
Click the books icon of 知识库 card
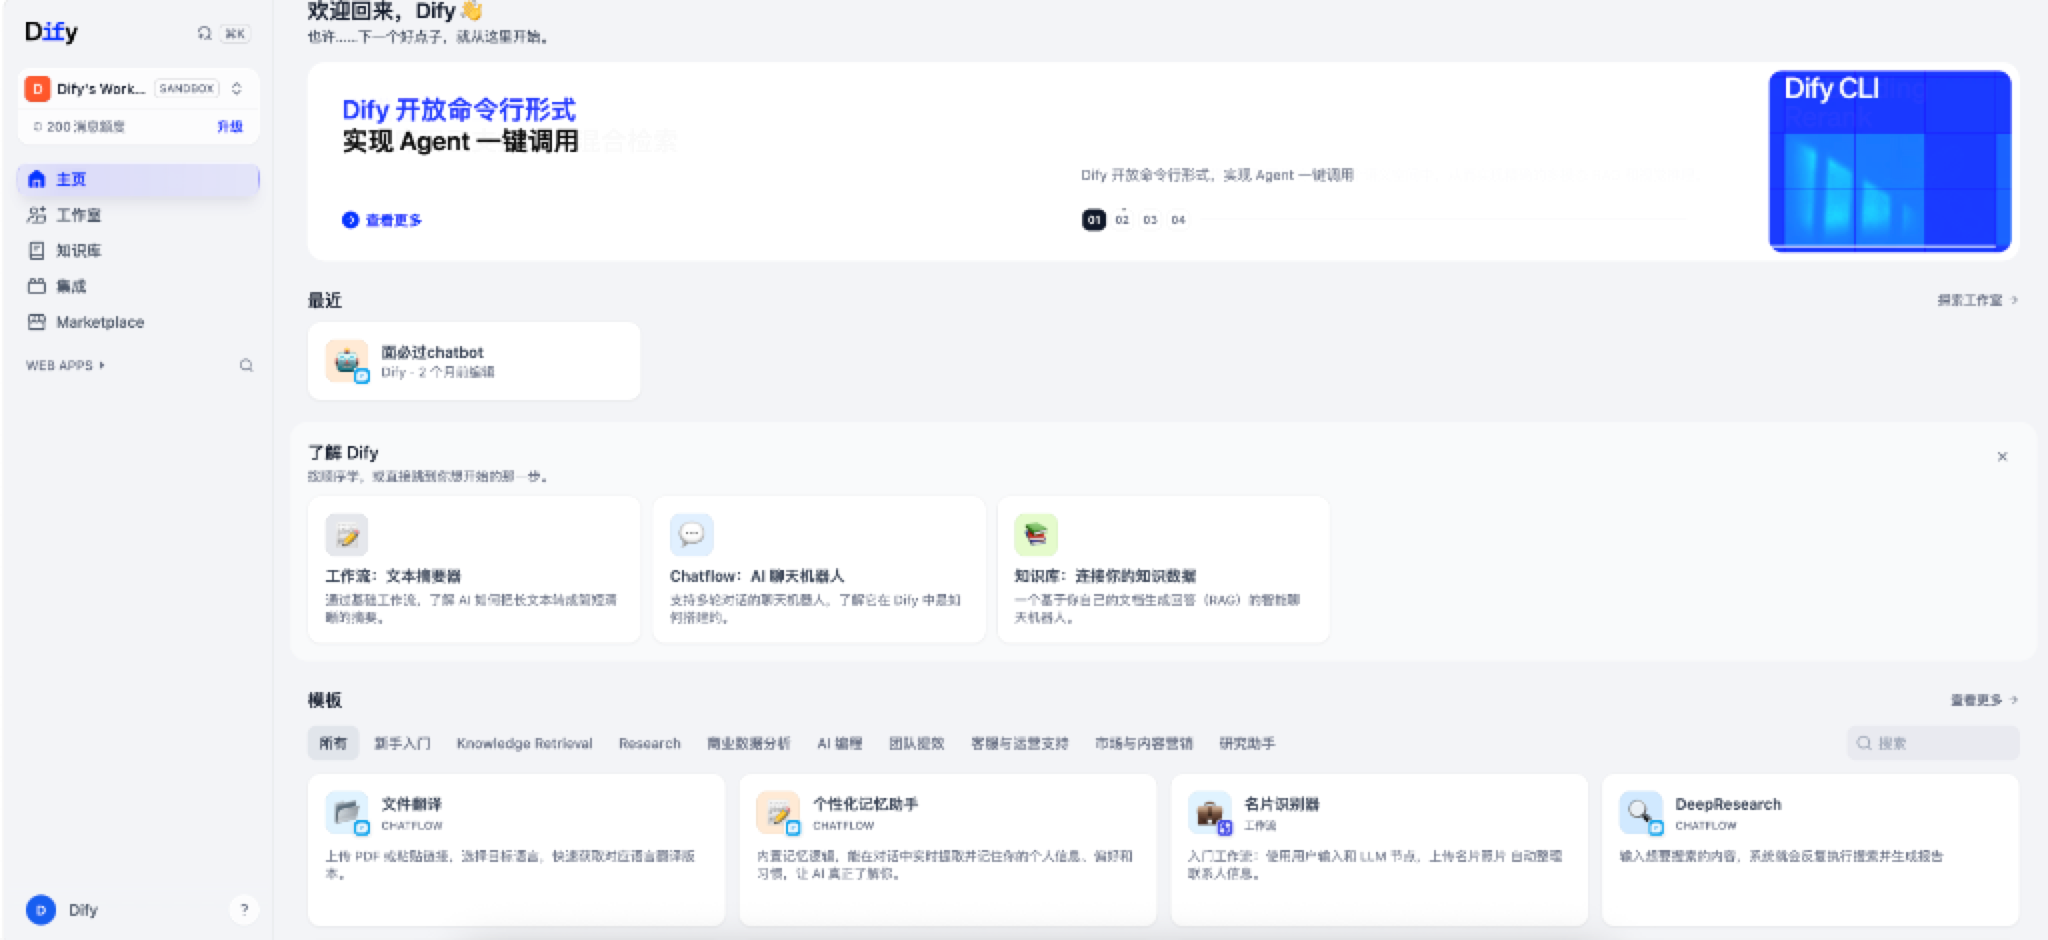[1036, 535]
